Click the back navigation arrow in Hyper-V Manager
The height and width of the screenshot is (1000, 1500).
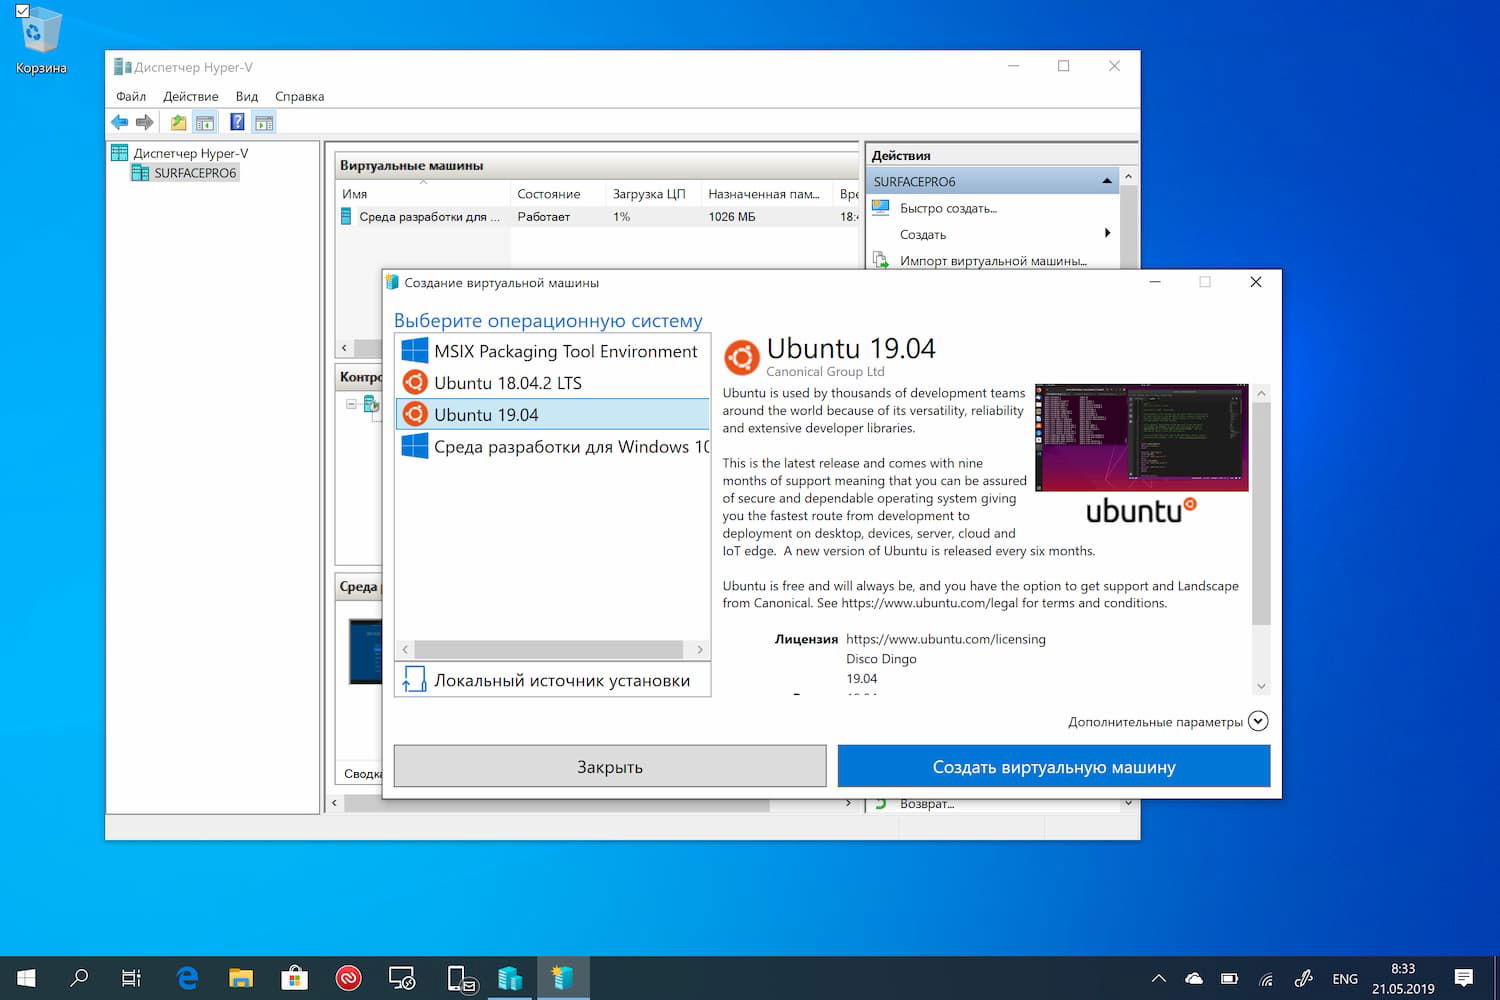click(120, 121)
